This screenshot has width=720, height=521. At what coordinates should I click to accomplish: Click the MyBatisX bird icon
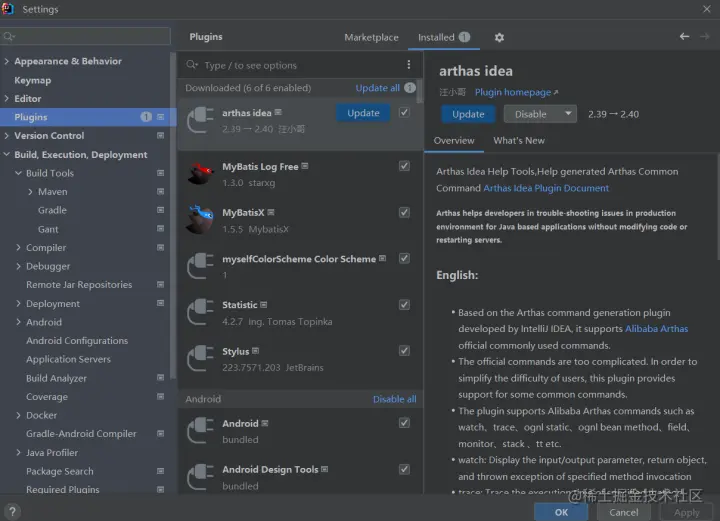click(x=200, y=219)
